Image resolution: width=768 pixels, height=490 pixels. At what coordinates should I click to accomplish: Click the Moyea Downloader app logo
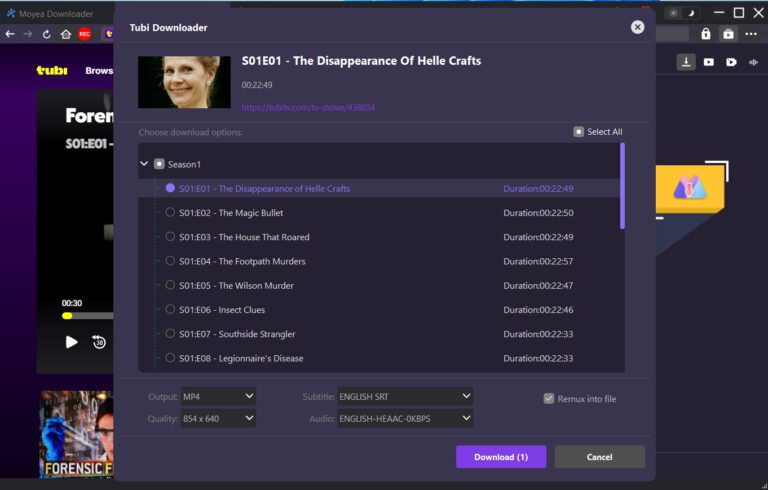pyautogui.click(x=11, y=13)
